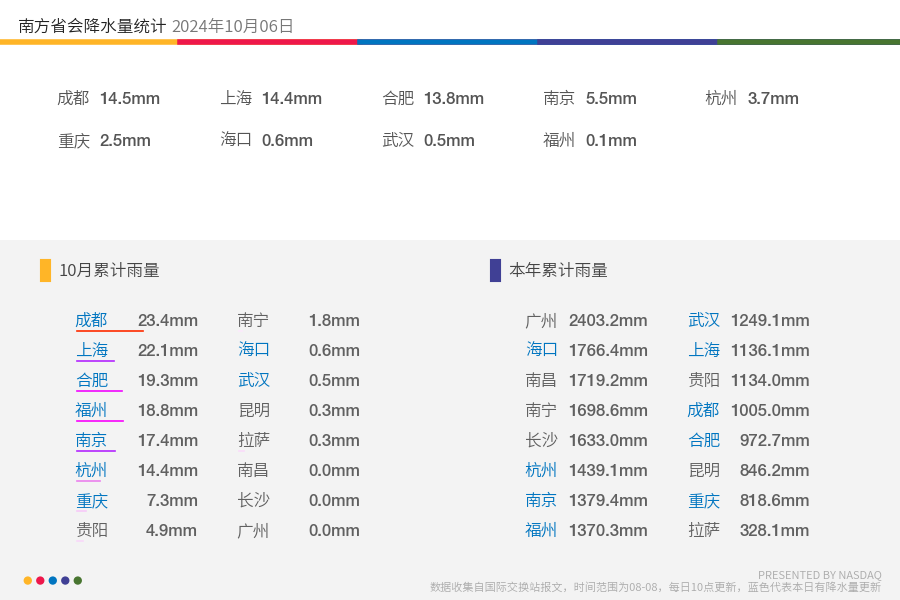Click the purple dot in footer
Image resolution: width=900 pixels, height=600 pixels.
[x=65, y=580]
